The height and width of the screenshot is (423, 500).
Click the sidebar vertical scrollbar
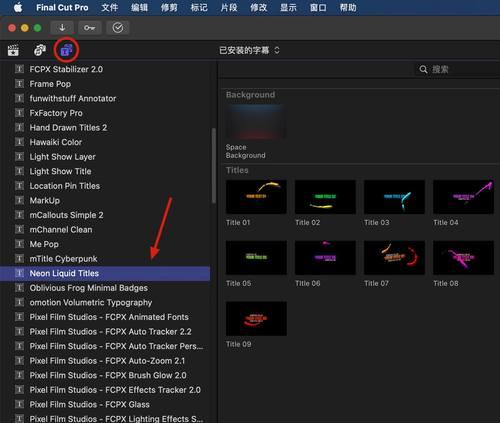[214, 166]
